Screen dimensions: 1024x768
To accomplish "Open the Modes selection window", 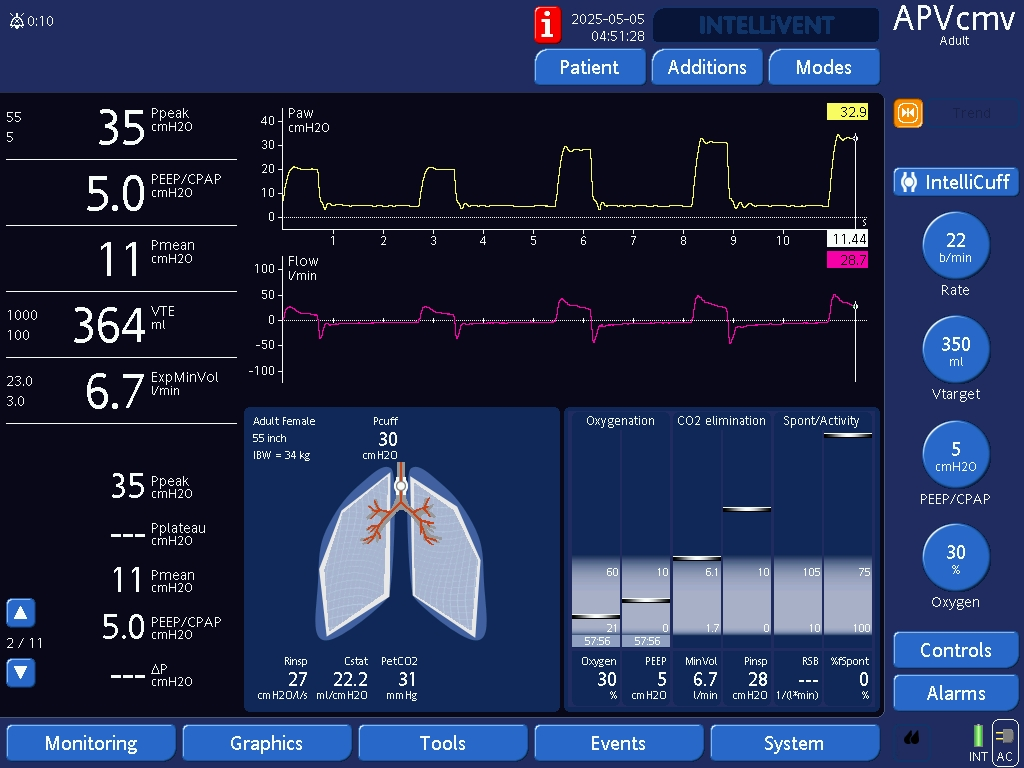I will 824,67.
